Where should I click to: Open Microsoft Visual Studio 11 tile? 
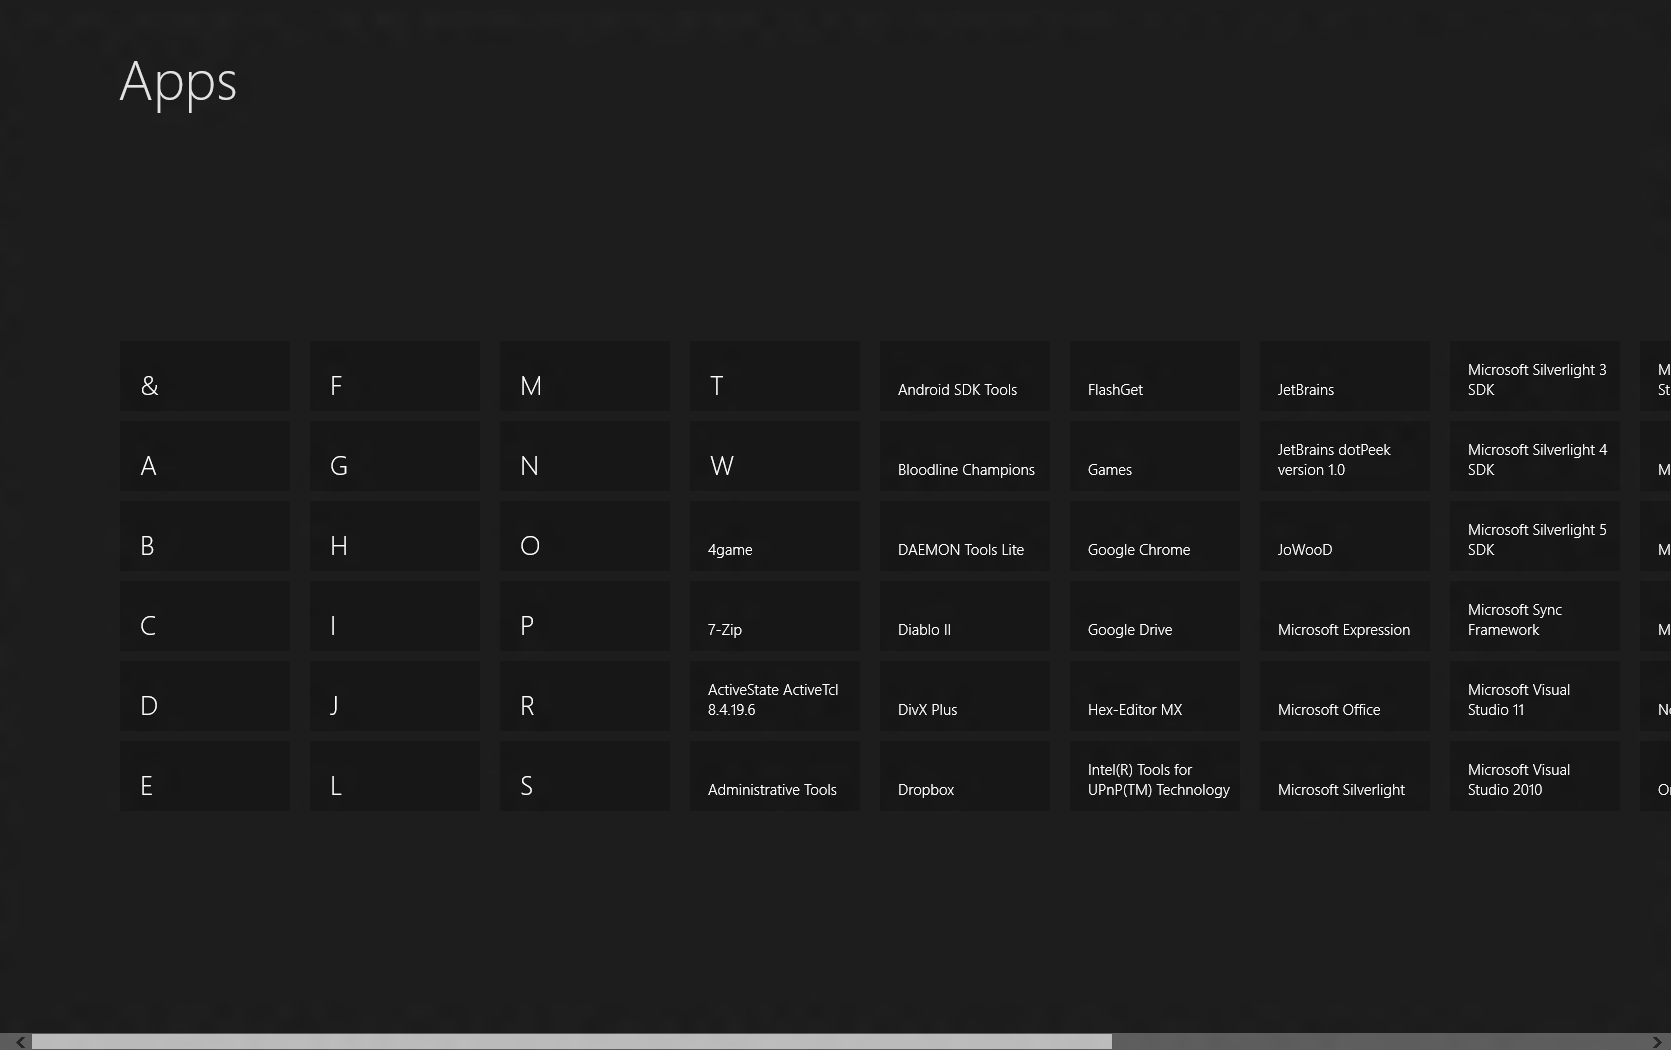pos(1535,696)
